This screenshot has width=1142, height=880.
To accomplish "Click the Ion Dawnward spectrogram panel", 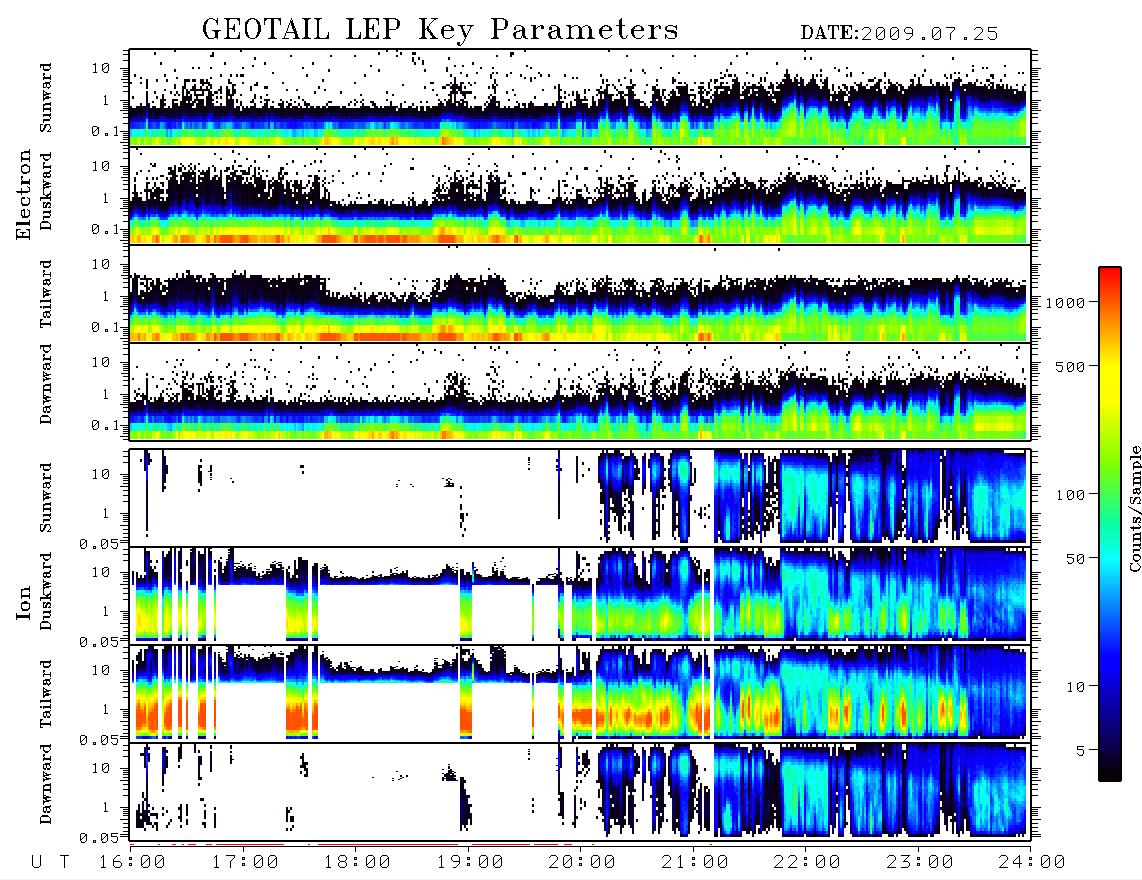I will [x=580, y=791].
